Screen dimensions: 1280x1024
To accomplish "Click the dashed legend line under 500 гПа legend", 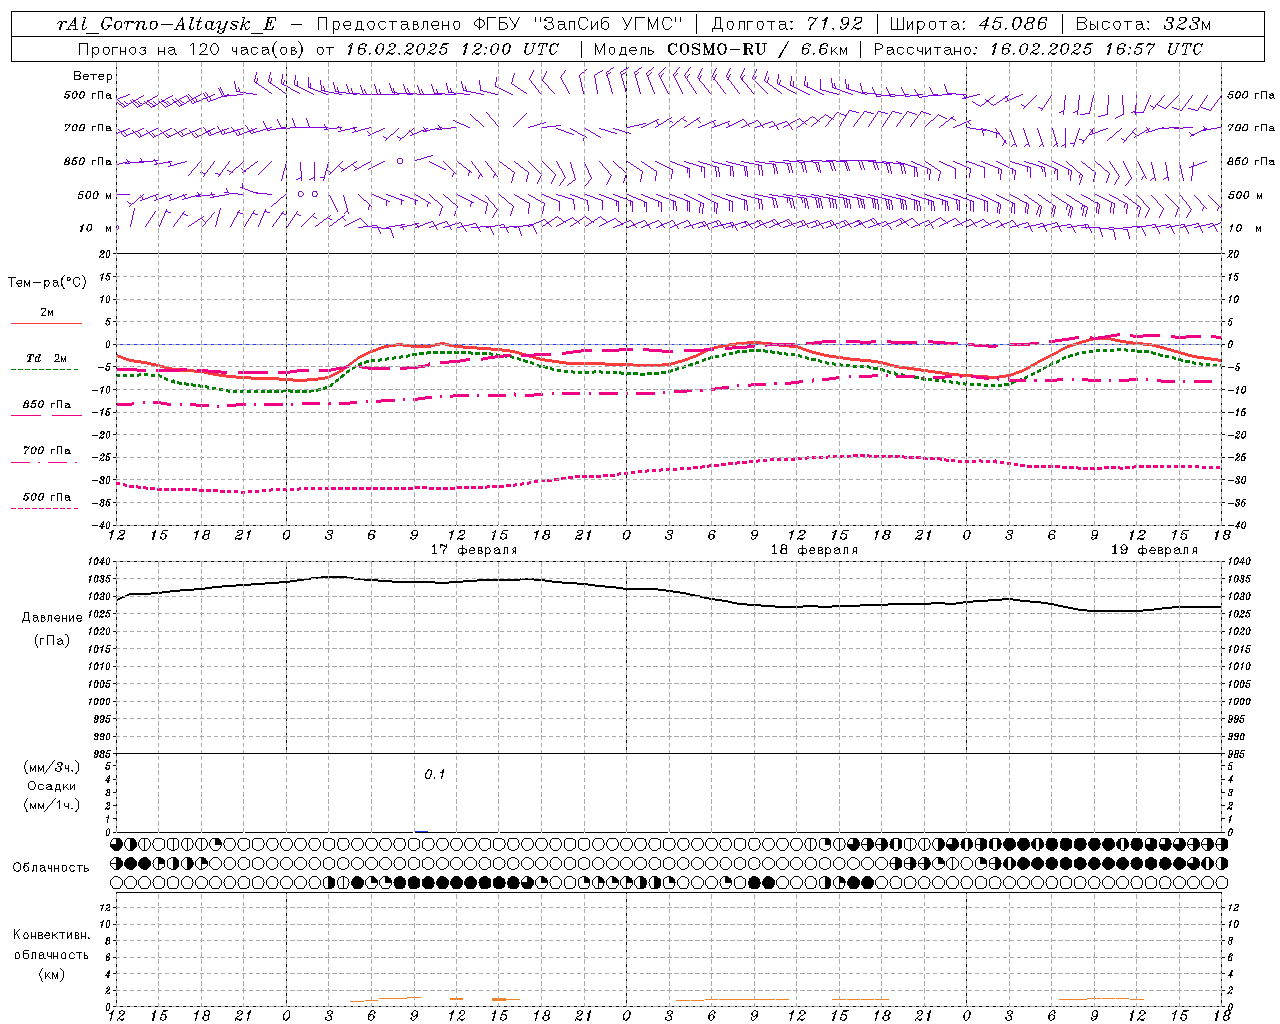I will click(45, 508).
